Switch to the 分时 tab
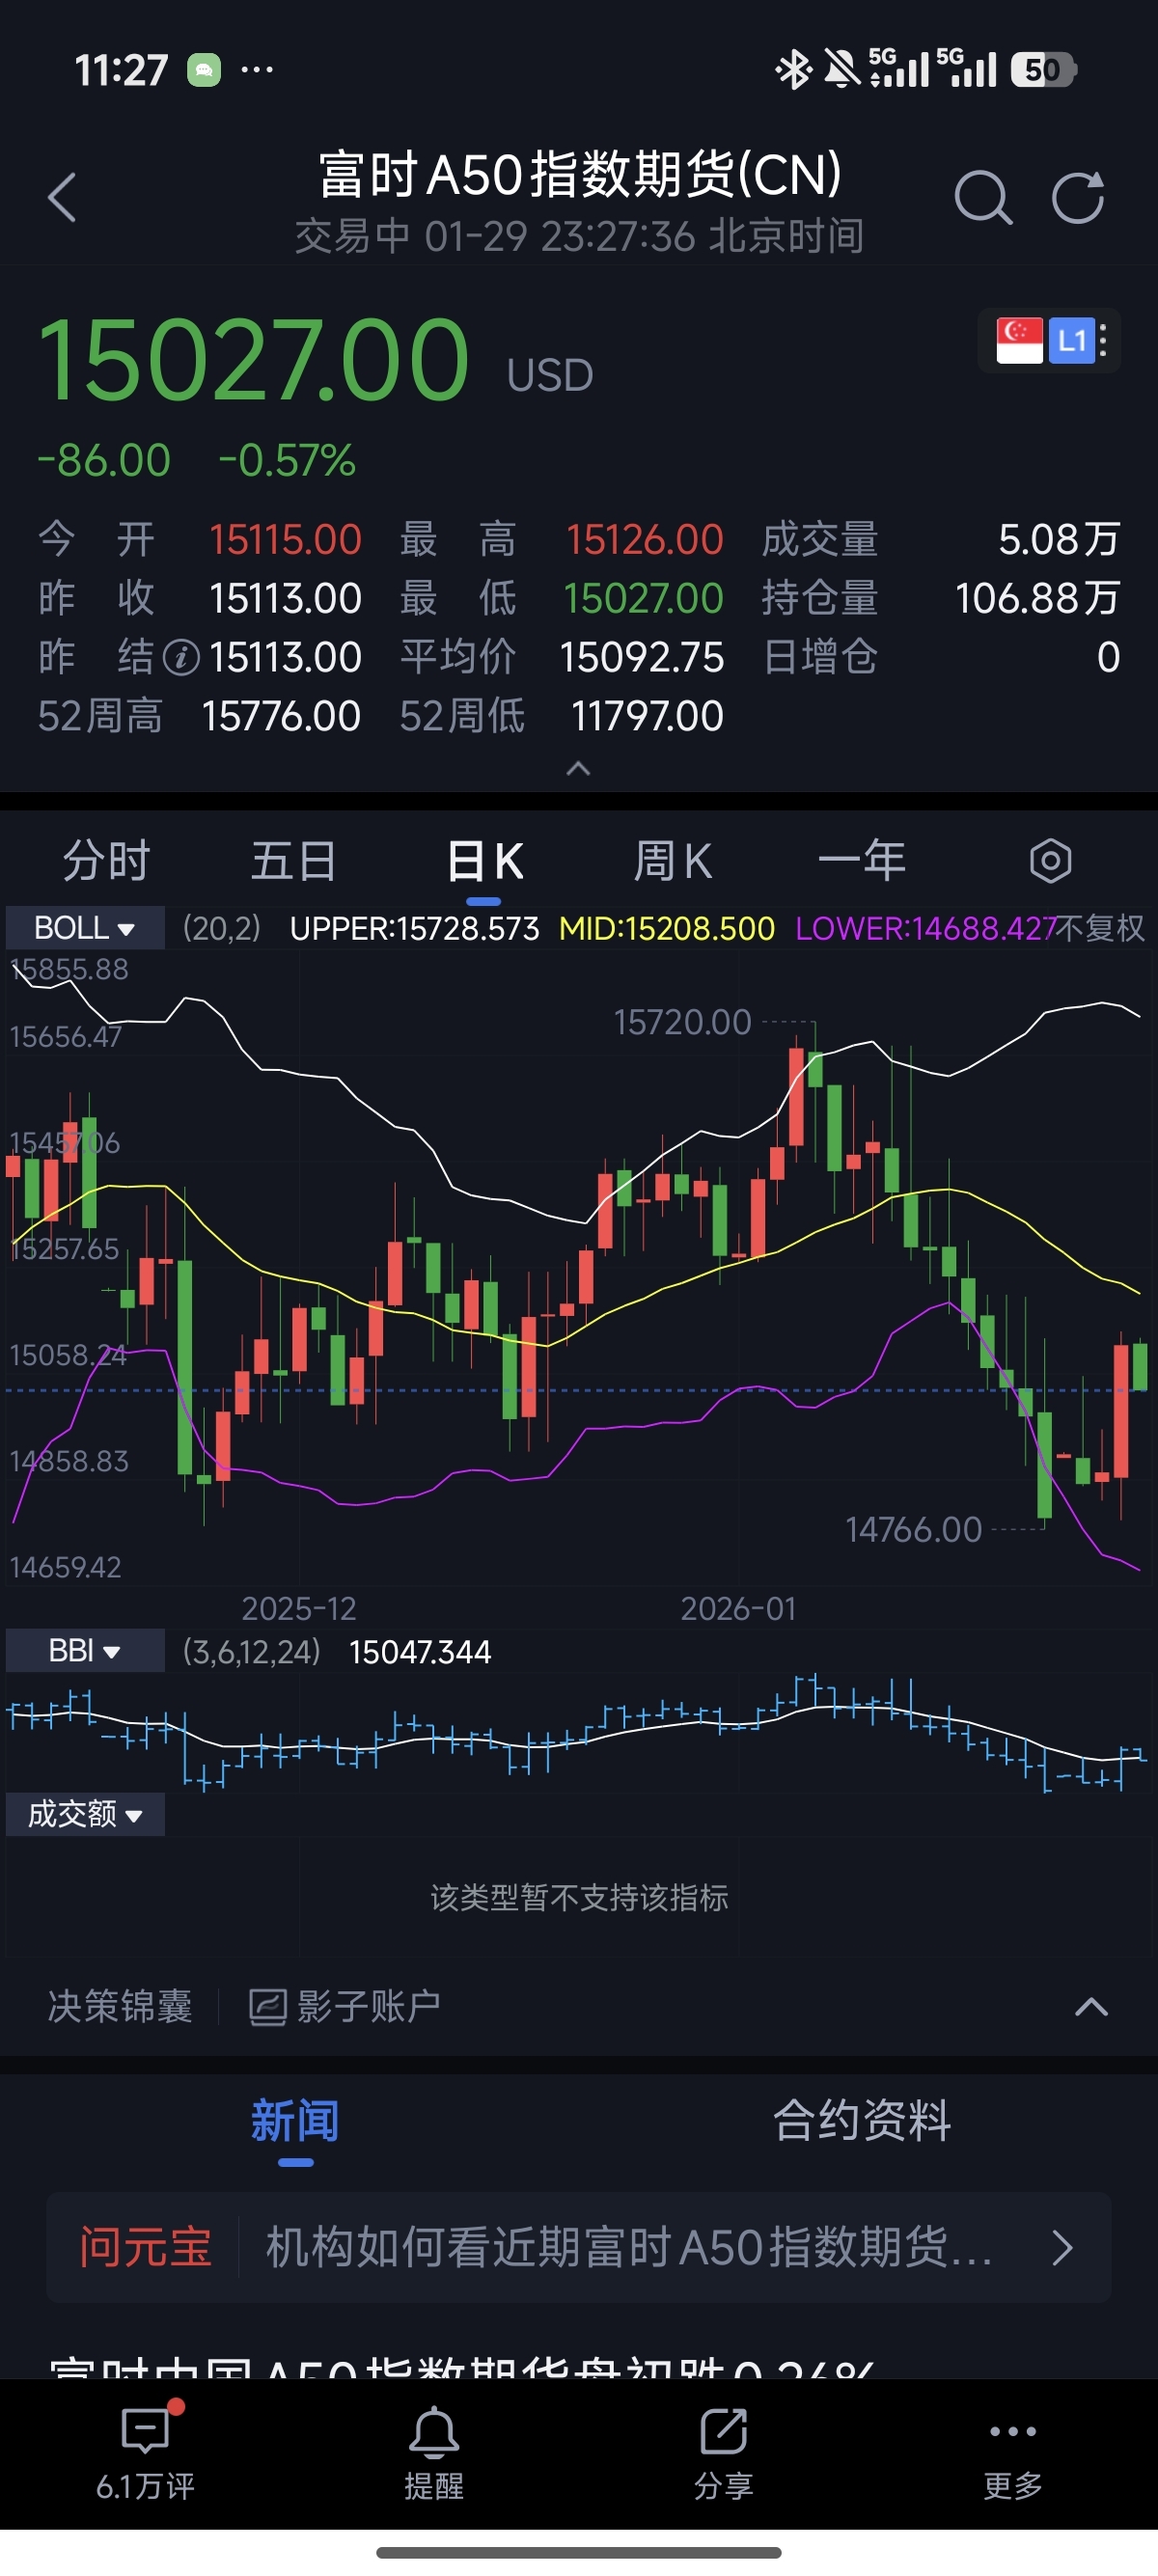This screenshot has height=2576, width=1158. pyautogui.click(x=106, y=861)
